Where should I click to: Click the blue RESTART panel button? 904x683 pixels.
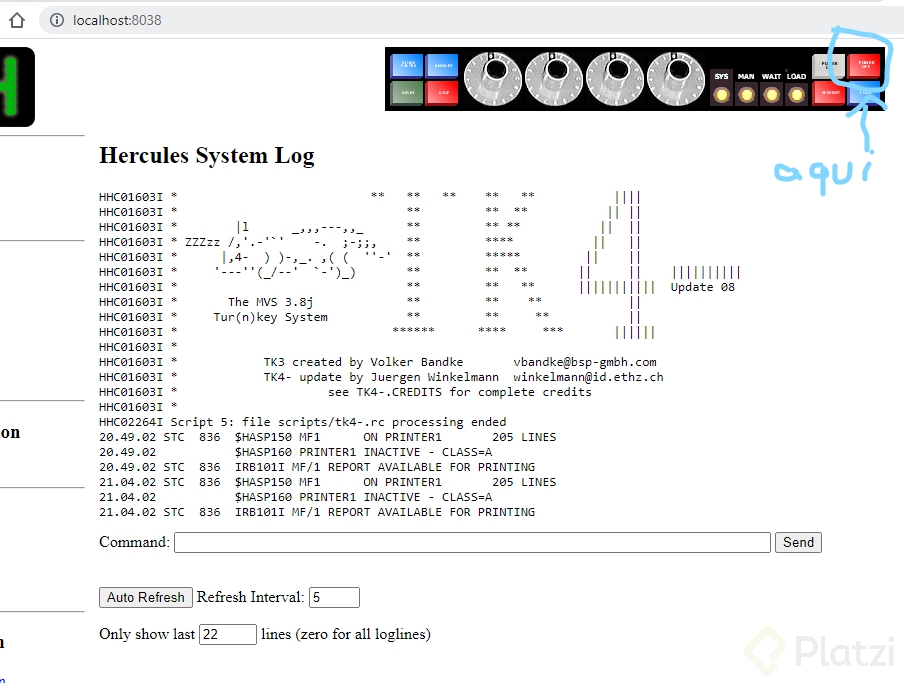pyautogui.click(x=442, y=66)
